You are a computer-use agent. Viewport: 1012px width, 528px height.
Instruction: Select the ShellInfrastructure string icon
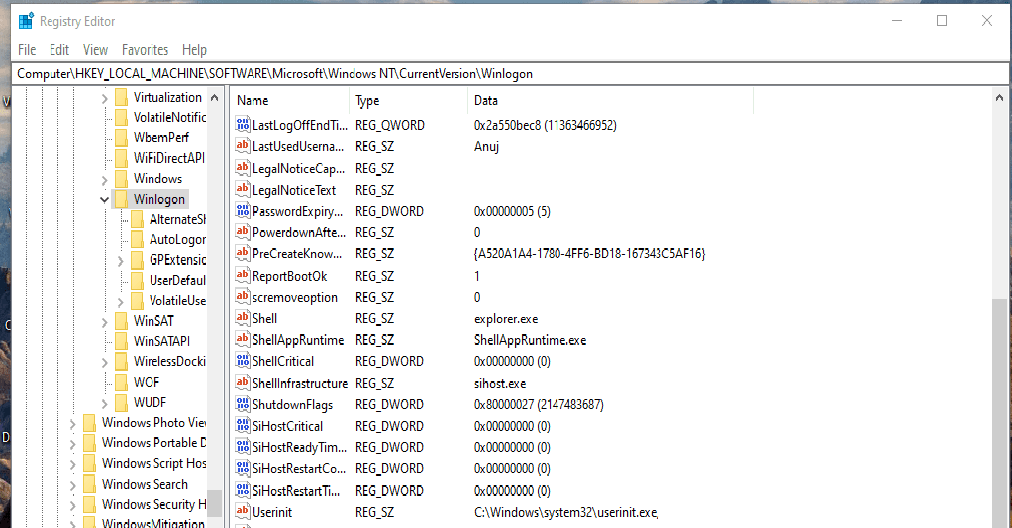[243, 383]
